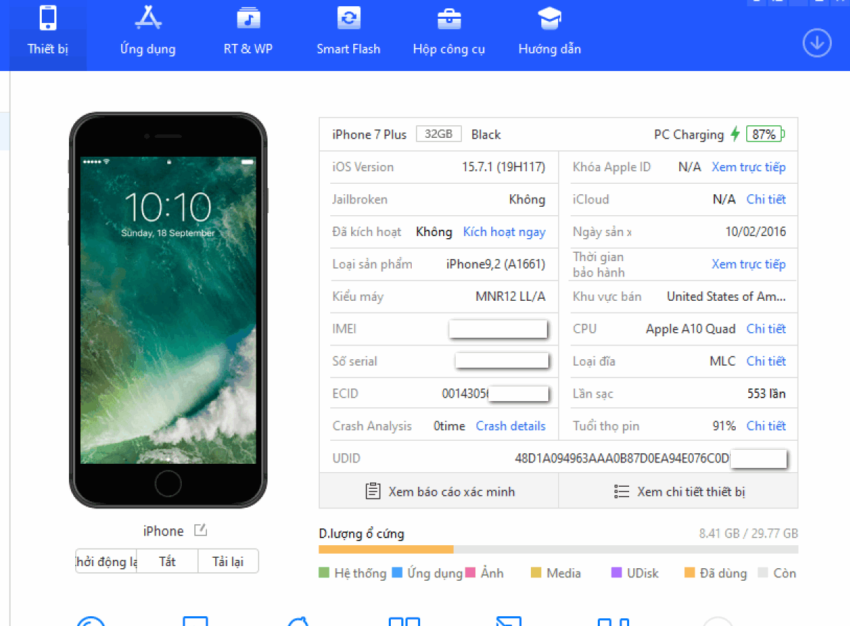Click the circular download arrow icon top-right

coord(817,43)
